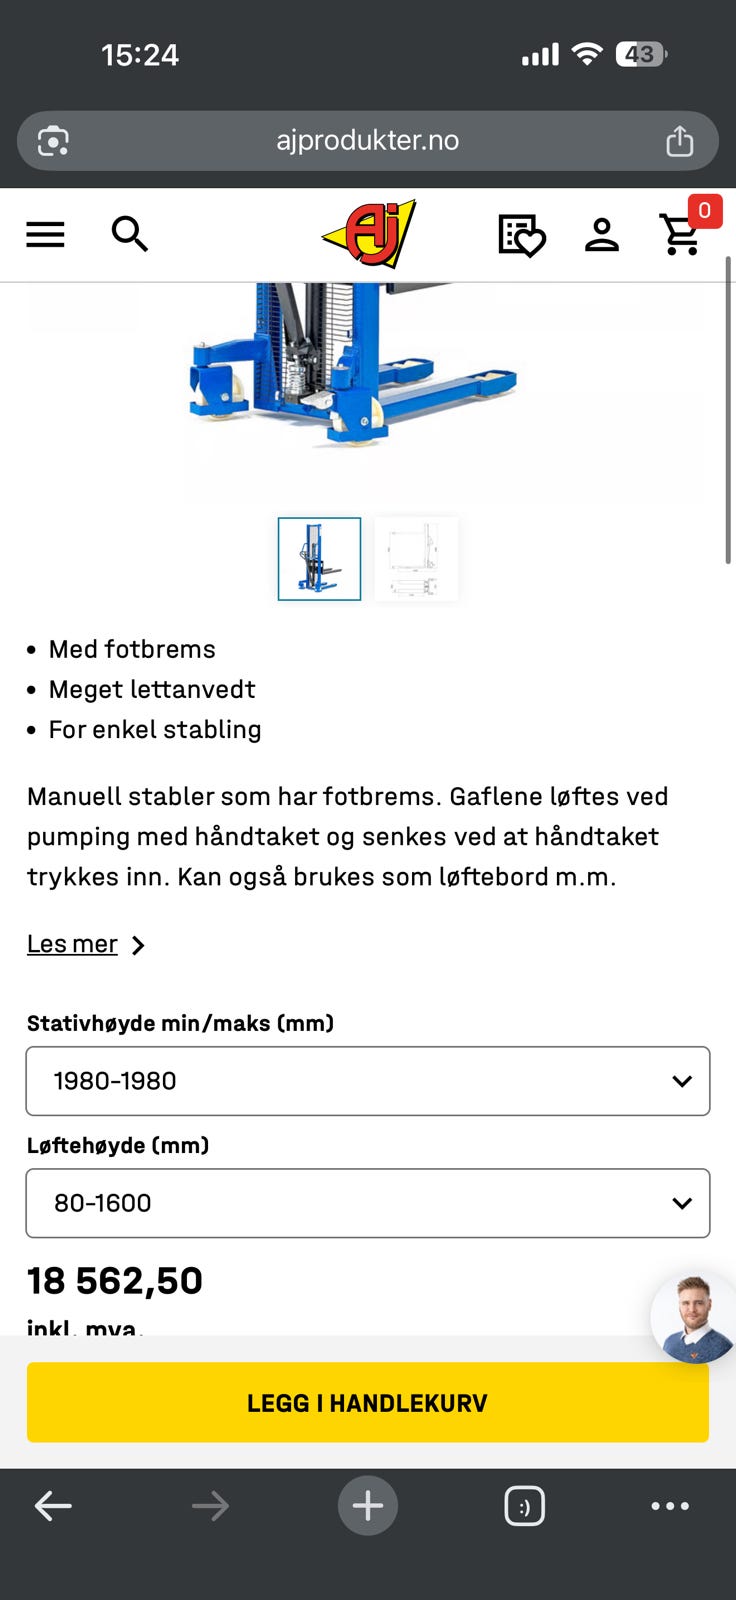
Task: Navigate back in the browser
Action: pyautogui.click(x=53, y=1505)
